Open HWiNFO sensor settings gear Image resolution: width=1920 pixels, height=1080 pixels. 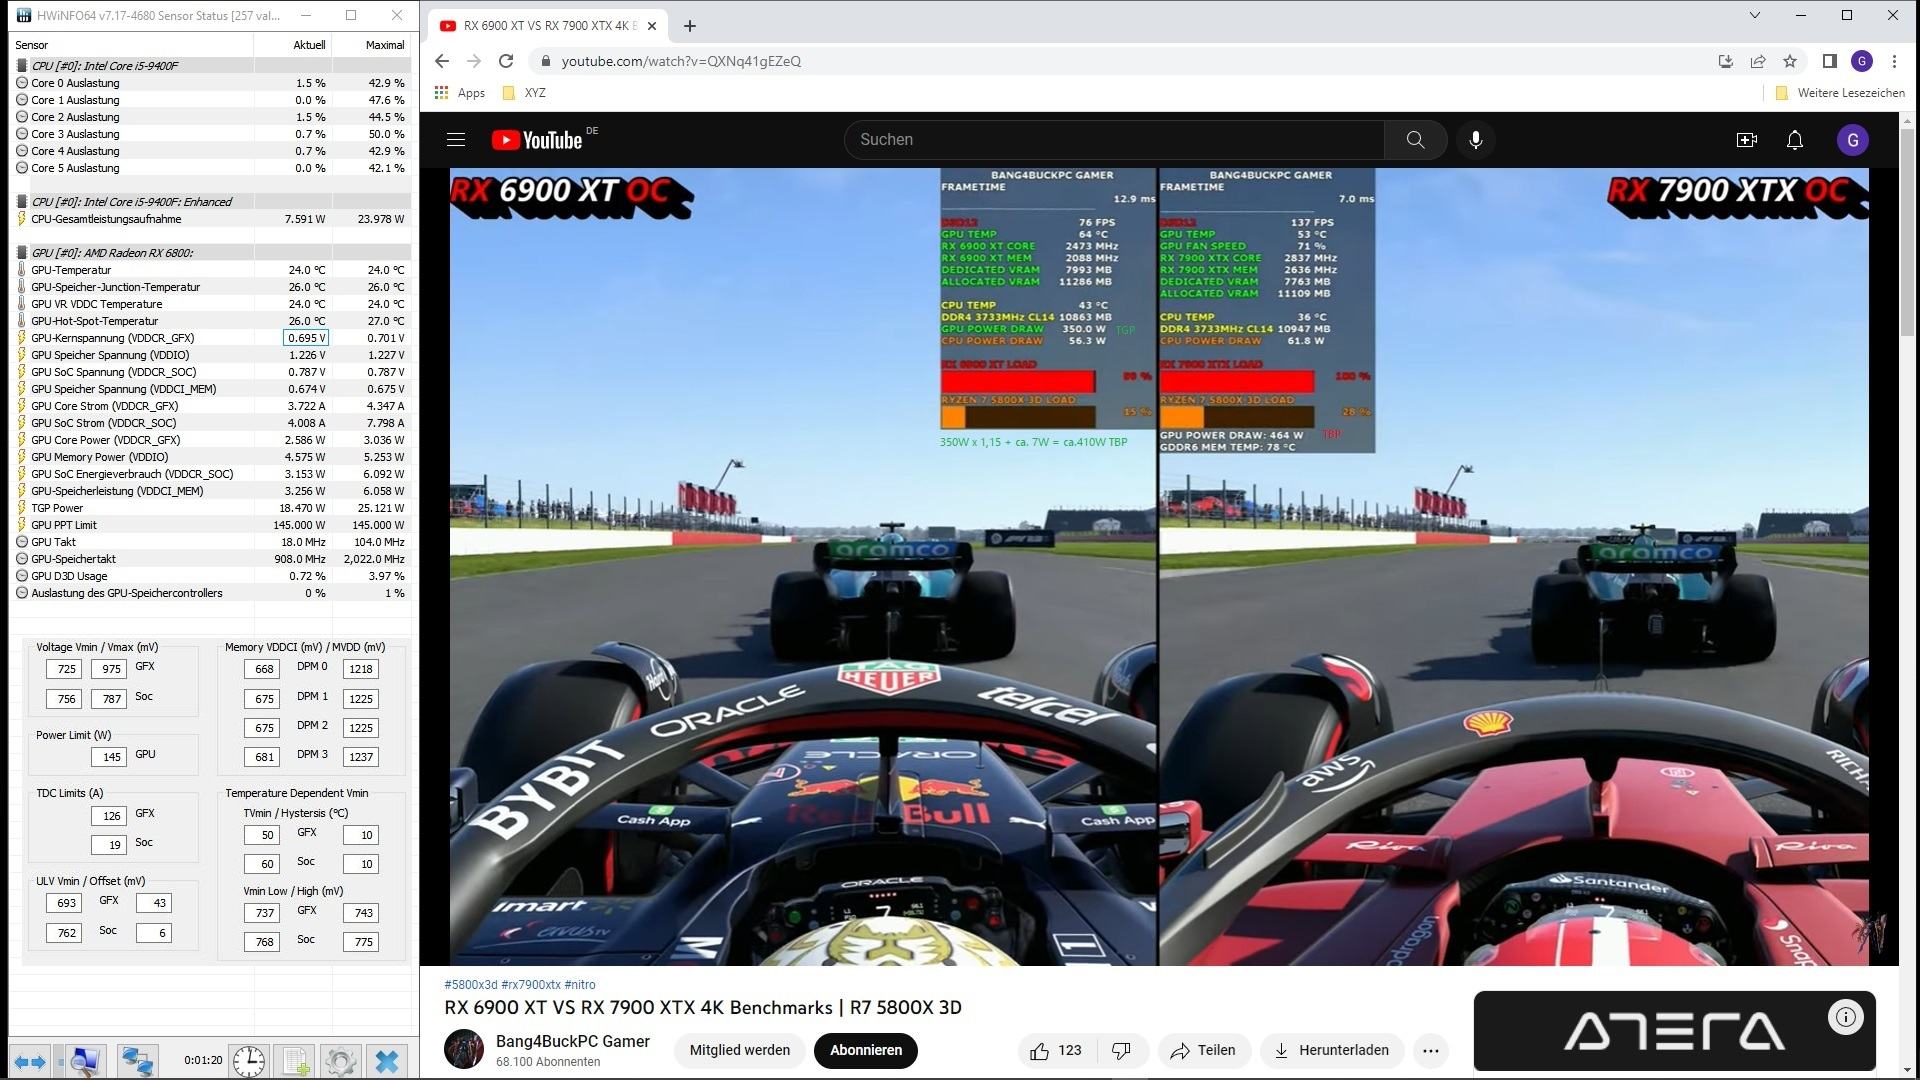(x=340, y=1061)
